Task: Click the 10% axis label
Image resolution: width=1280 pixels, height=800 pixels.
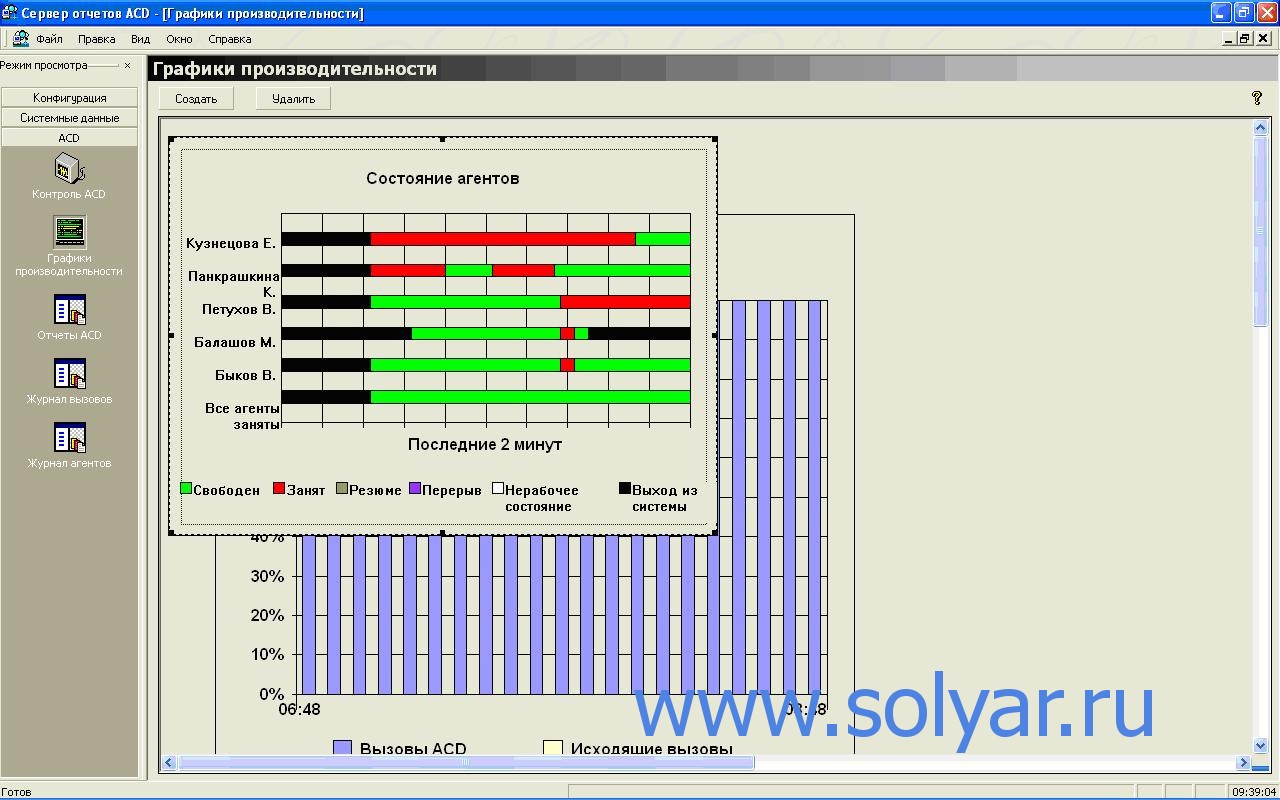Action: coord(267,654)
